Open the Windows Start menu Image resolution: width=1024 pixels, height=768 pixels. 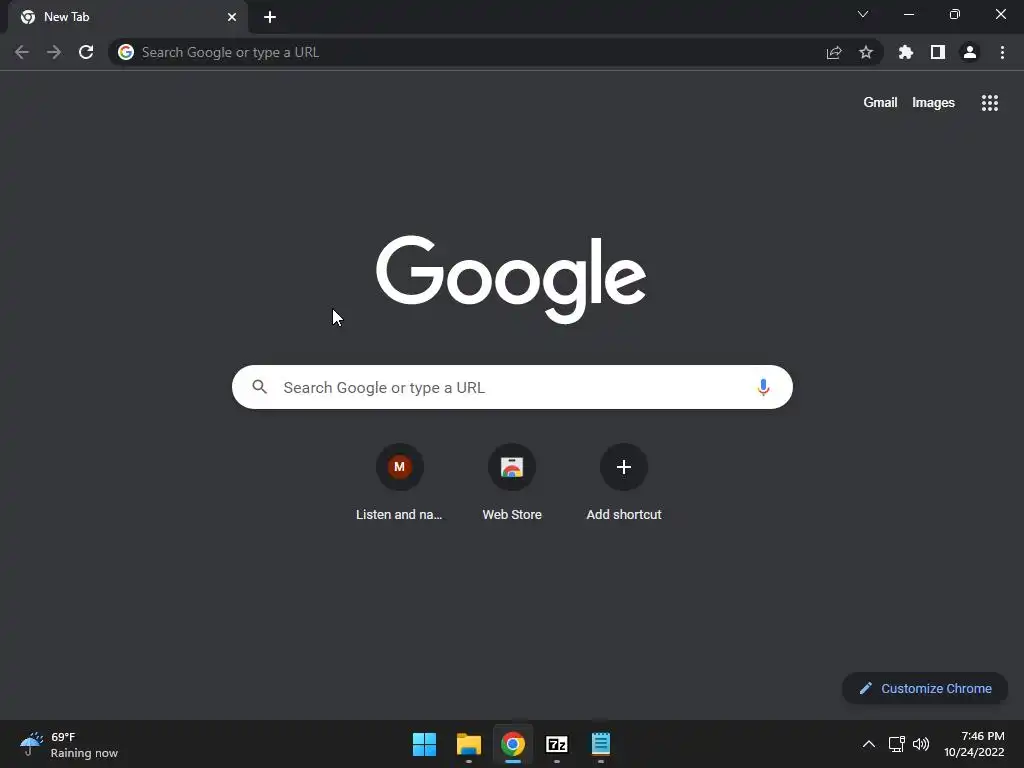pyautogui.click(x=424, y=744)
